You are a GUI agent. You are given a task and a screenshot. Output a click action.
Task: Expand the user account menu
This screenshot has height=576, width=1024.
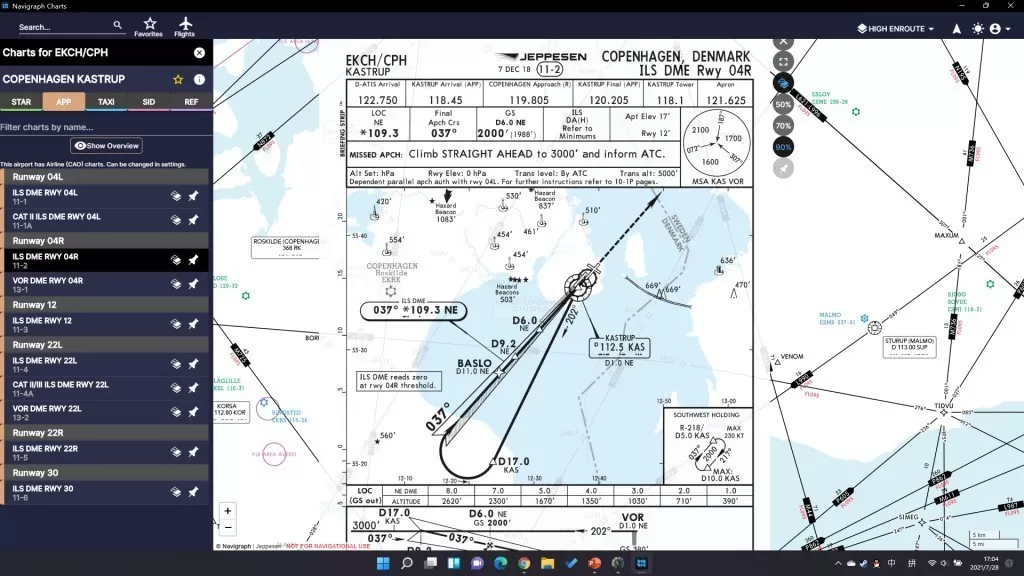997,29
